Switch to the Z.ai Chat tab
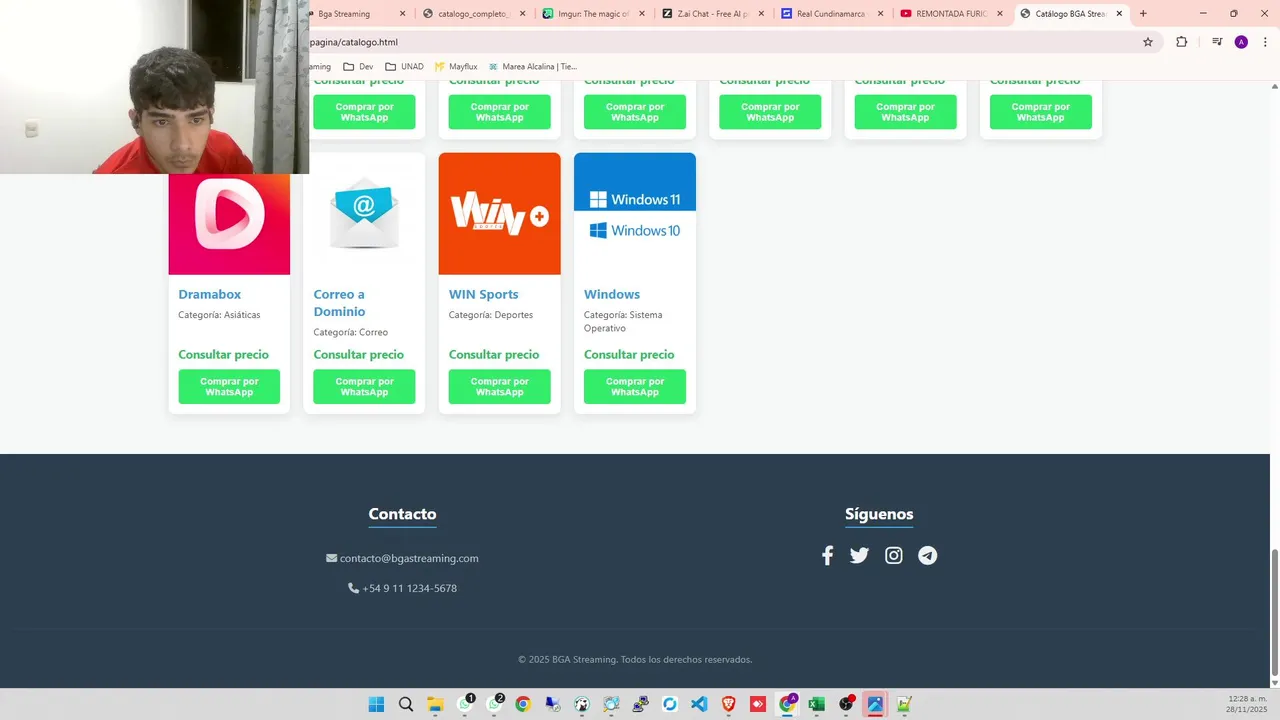 (712, 14)
